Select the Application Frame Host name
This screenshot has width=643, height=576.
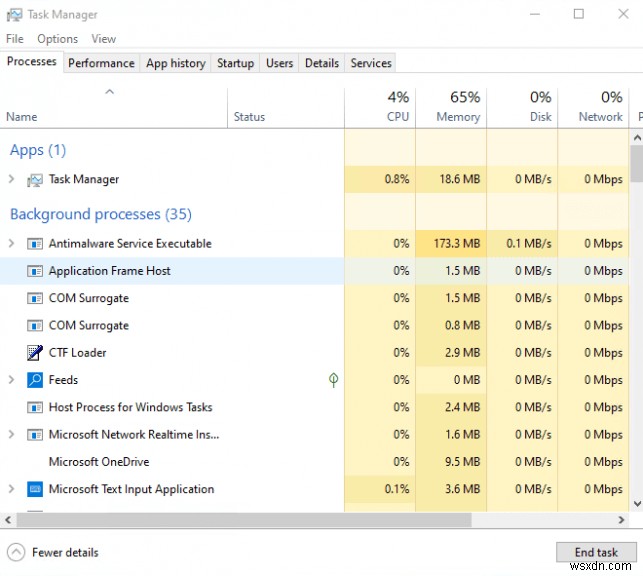coord(109,271)
